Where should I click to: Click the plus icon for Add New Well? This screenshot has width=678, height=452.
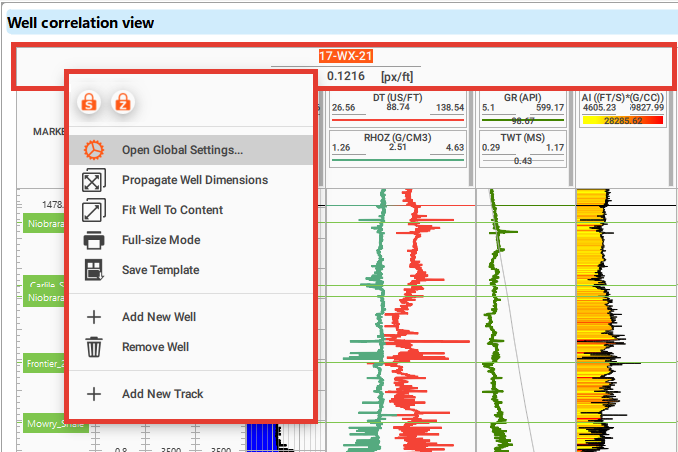click(x=94, y=317)
